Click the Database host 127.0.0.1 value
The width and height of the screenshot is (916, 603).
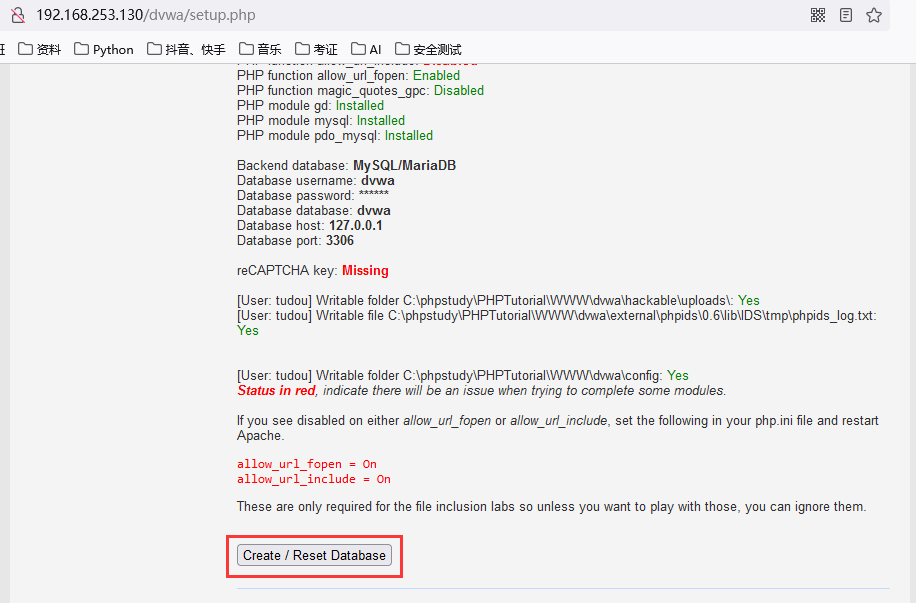click(x=355, y=226)
